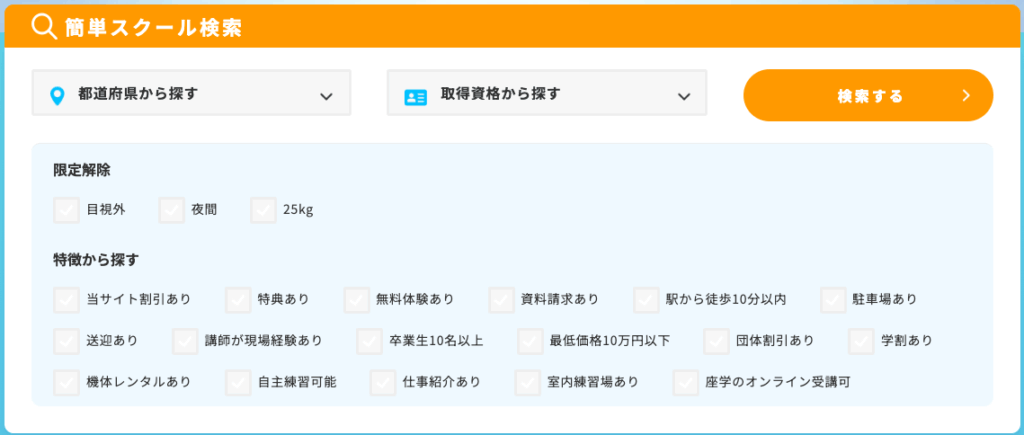1024x435 pixels.
Task: Check the 講師が現場経験あり box
Action: 185,341
